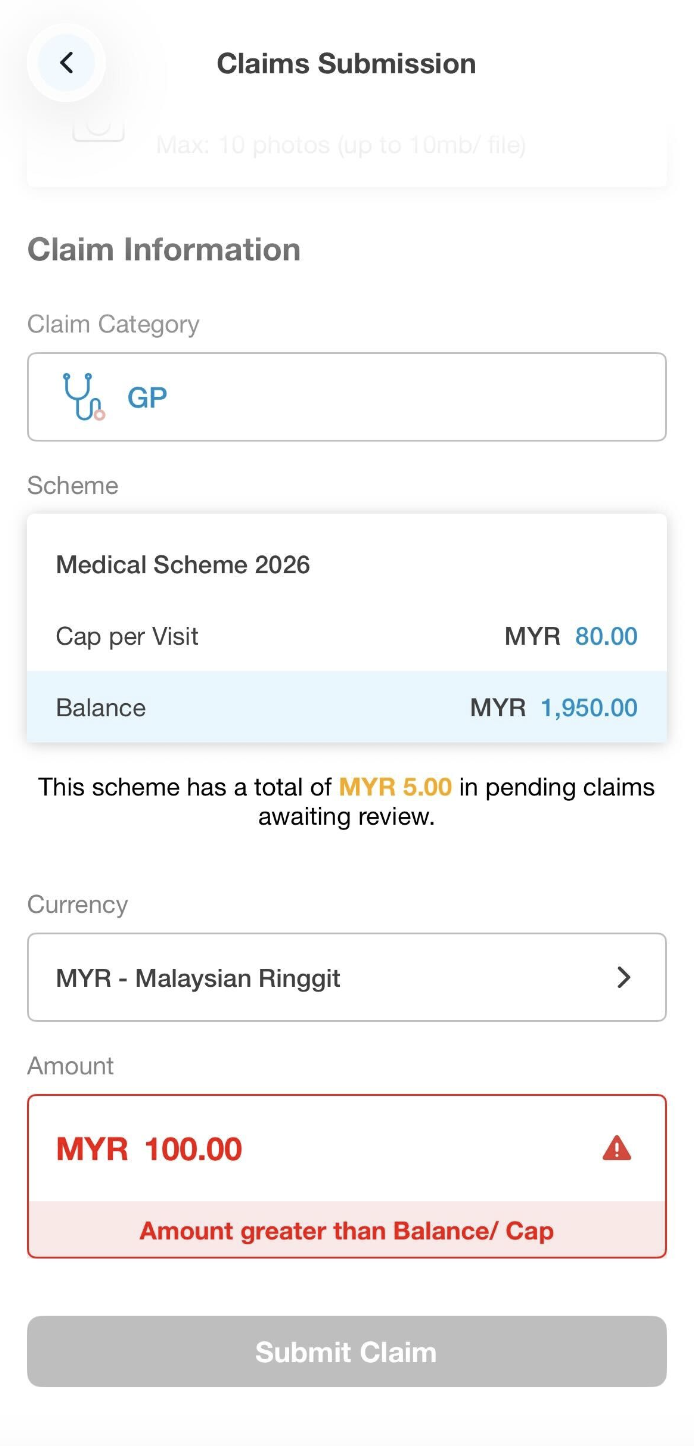Click the 1,950.00 balance value
The height and width of the screenshot is (1446, 694).
[589, 708]
